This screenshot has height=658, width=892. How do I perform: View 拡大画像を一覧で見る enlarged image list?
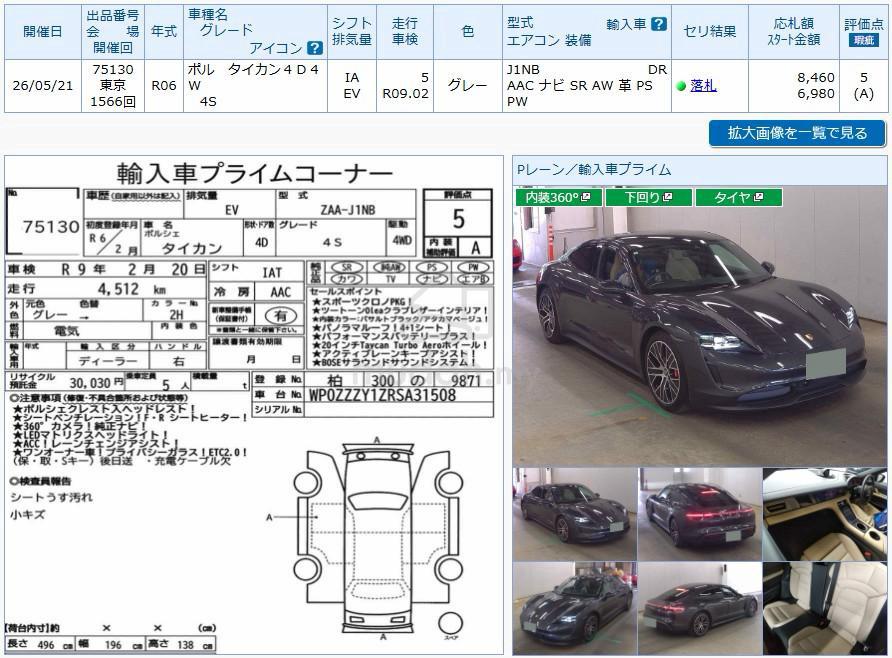coord(797,133)
